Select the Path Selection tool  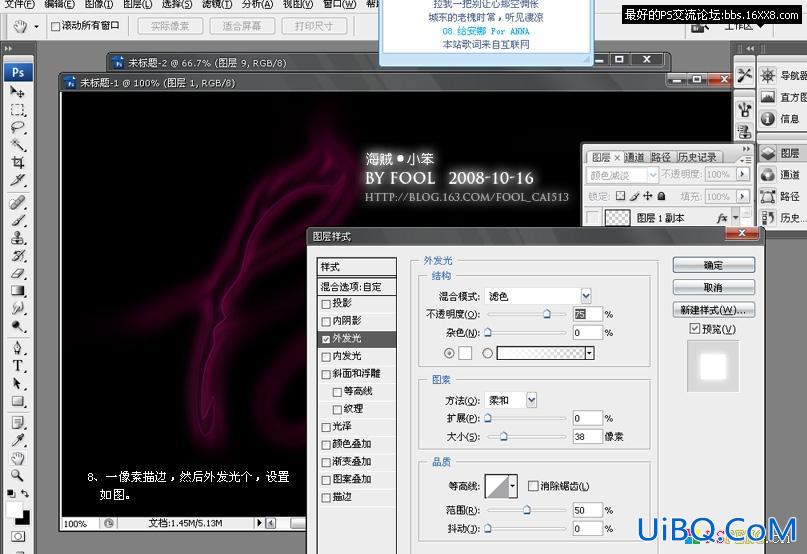(17, 384)
